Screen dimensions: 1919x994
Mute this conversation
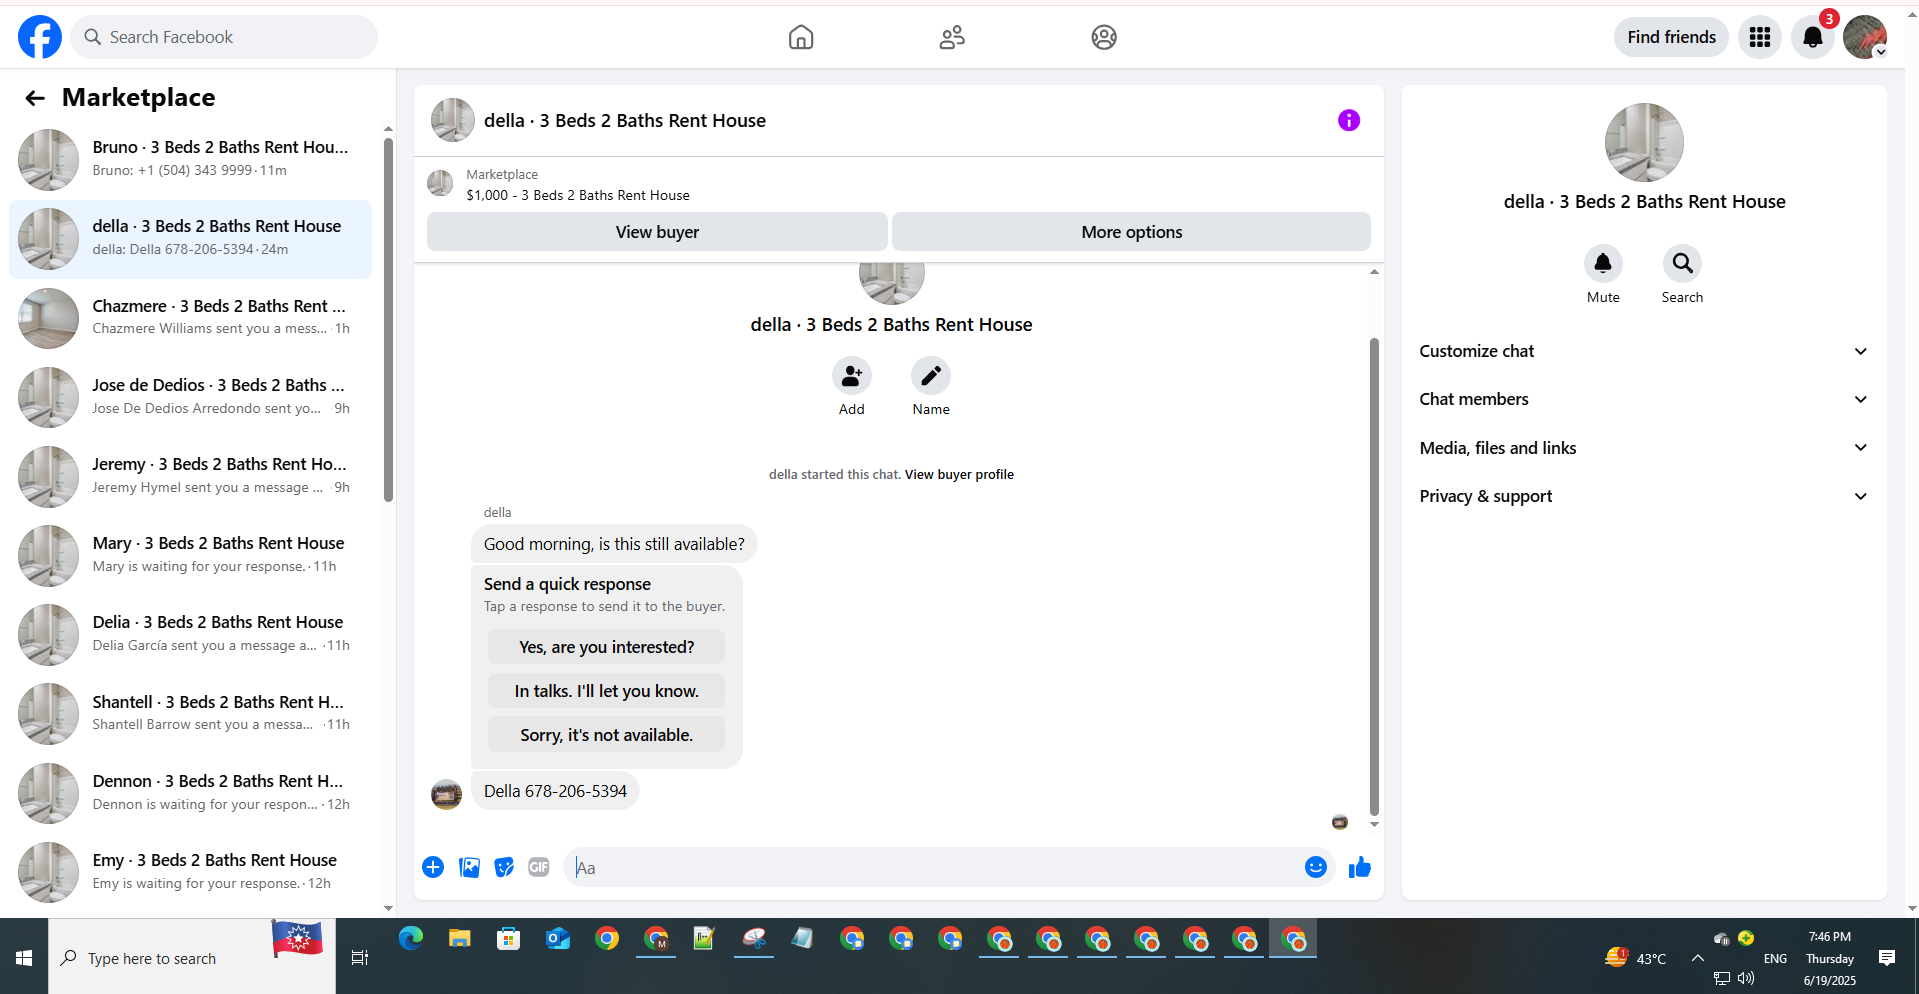[1603, 263]
